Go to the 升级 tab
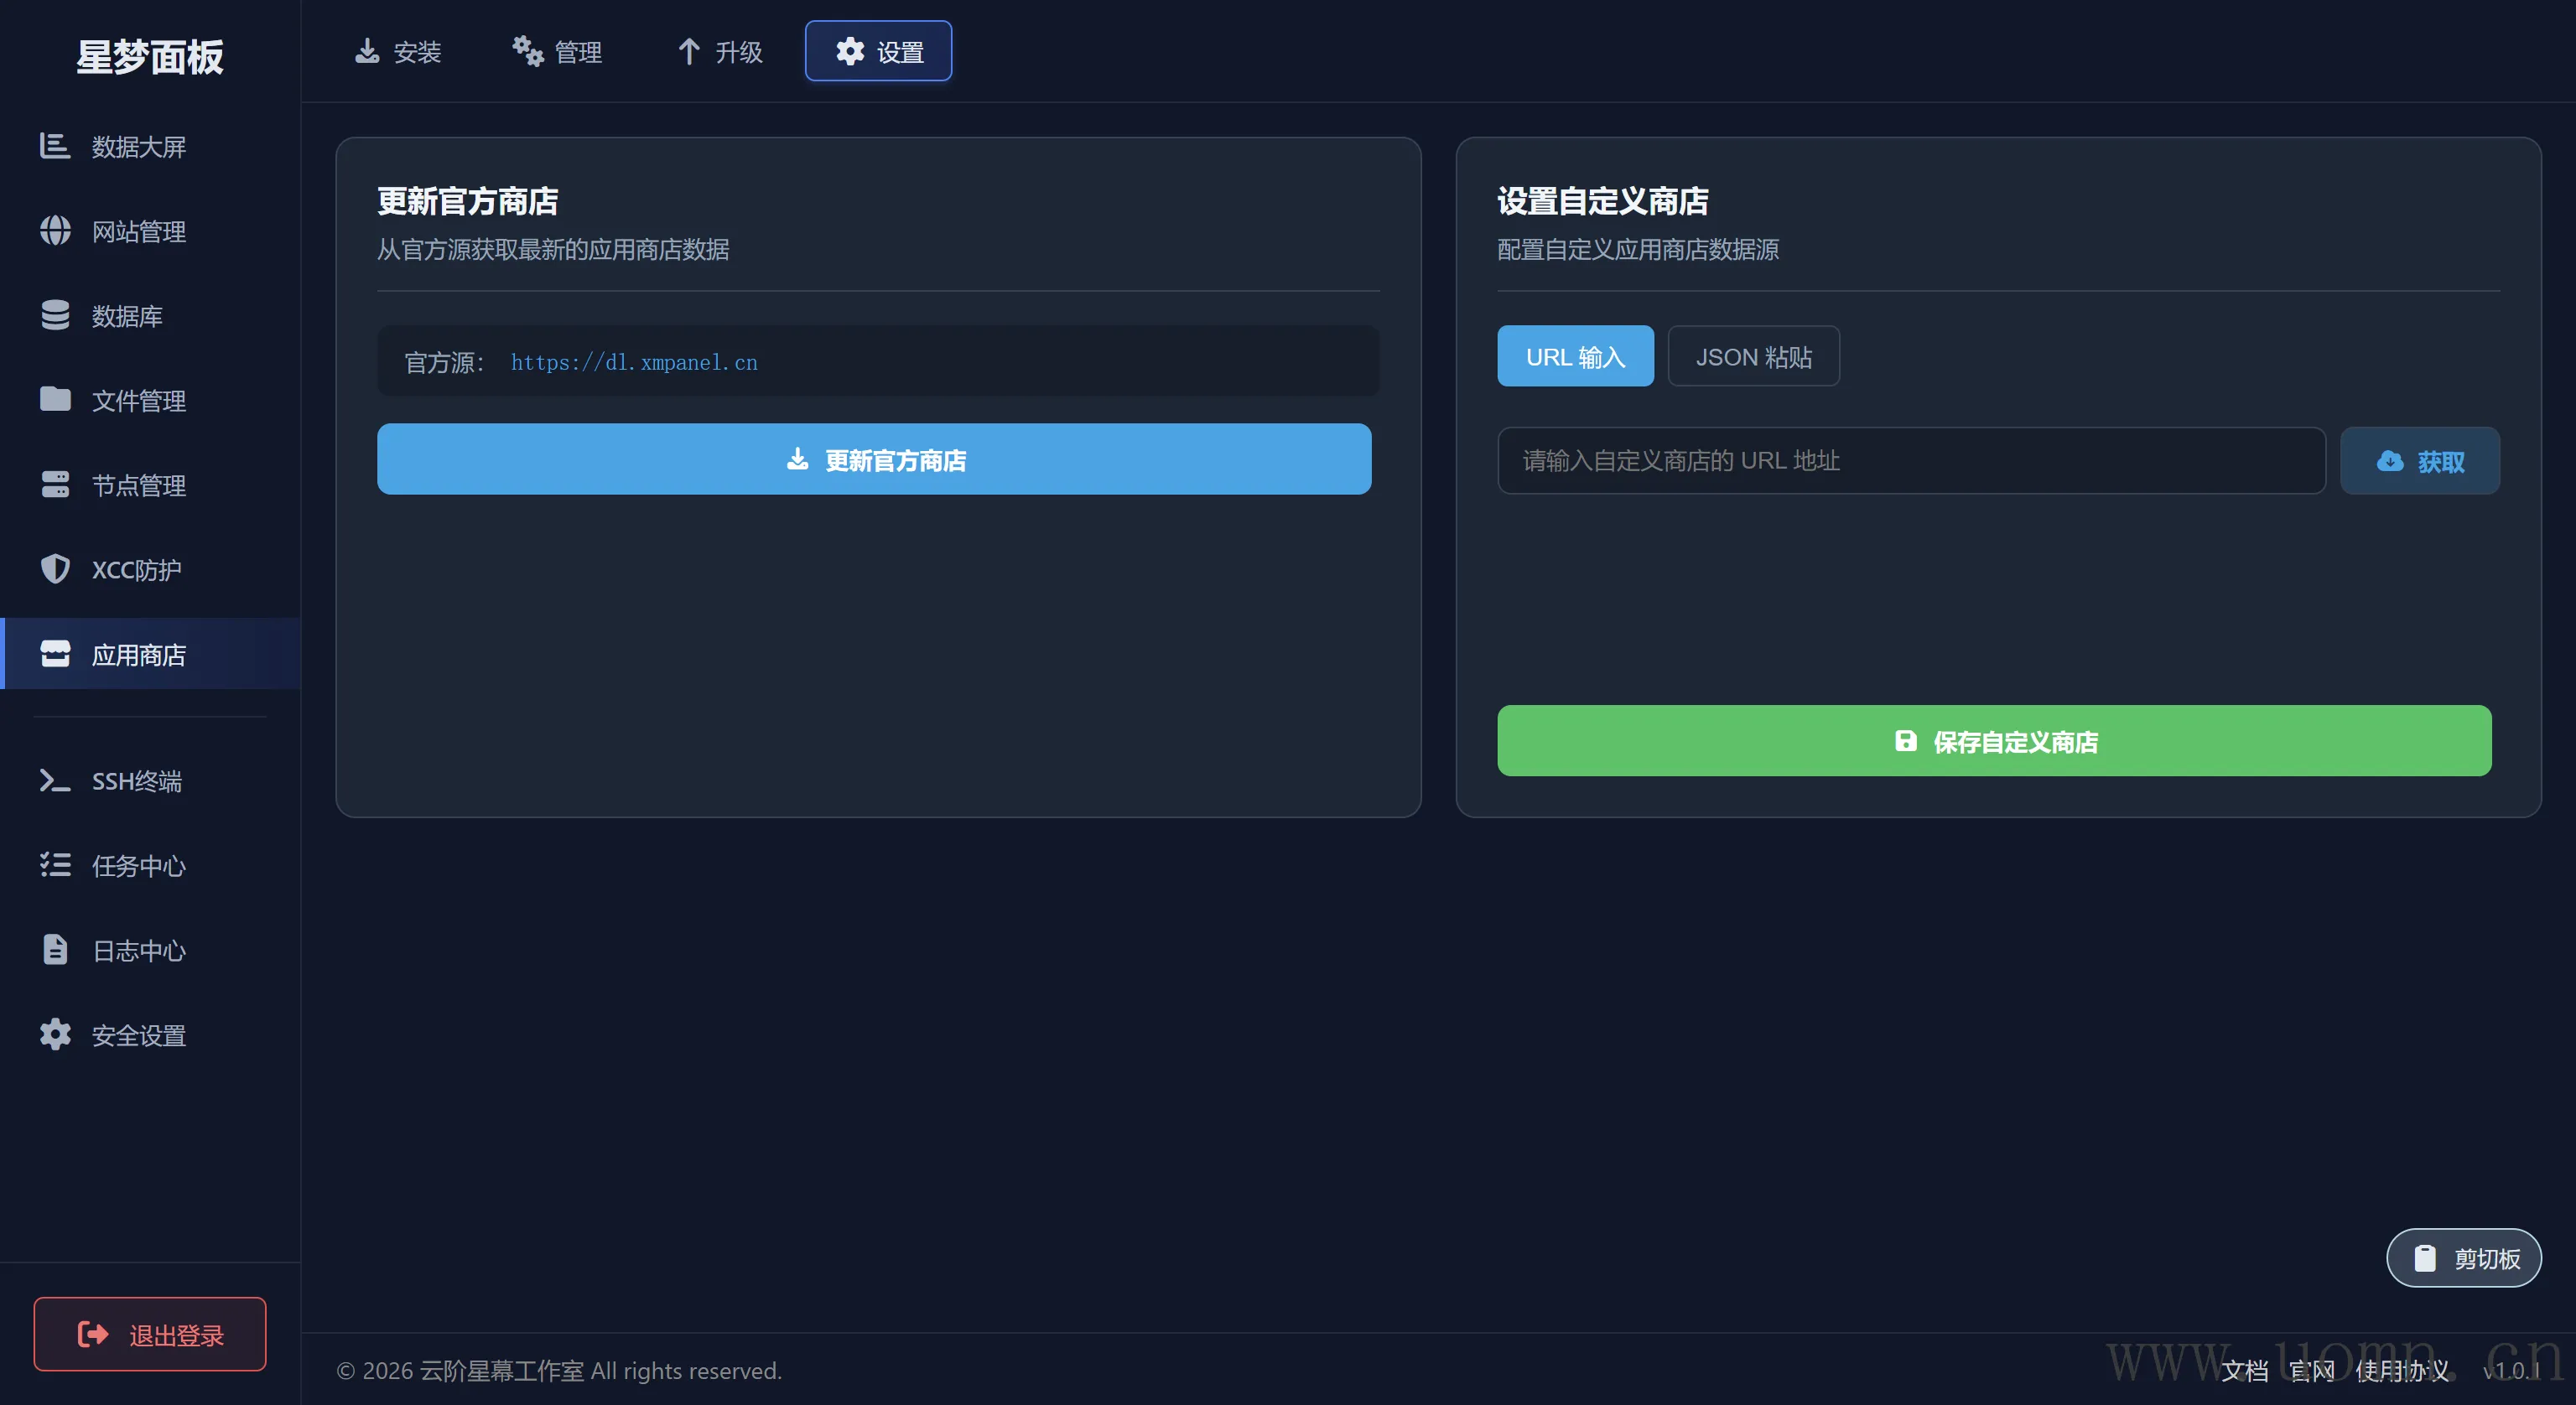Viewport: 2576px width, 1405px height. pos(720,52)
